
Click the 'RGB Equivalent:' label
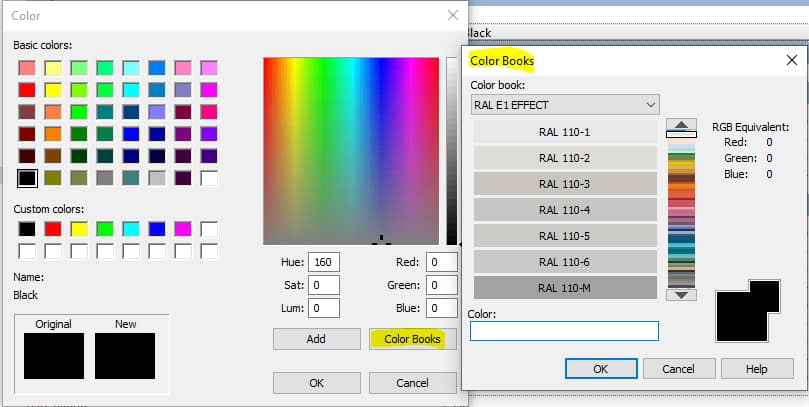751,127
